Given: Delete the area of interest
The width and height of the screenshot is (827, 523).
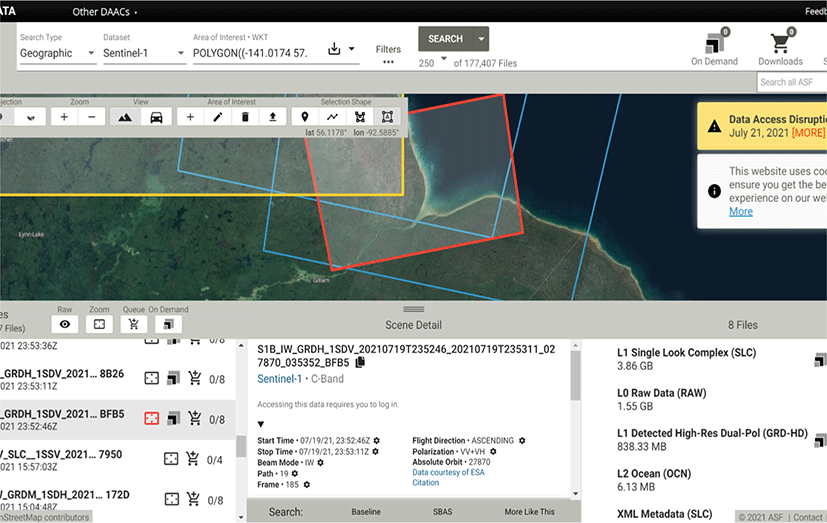Looking at the screenshot, I should (245, 117).
